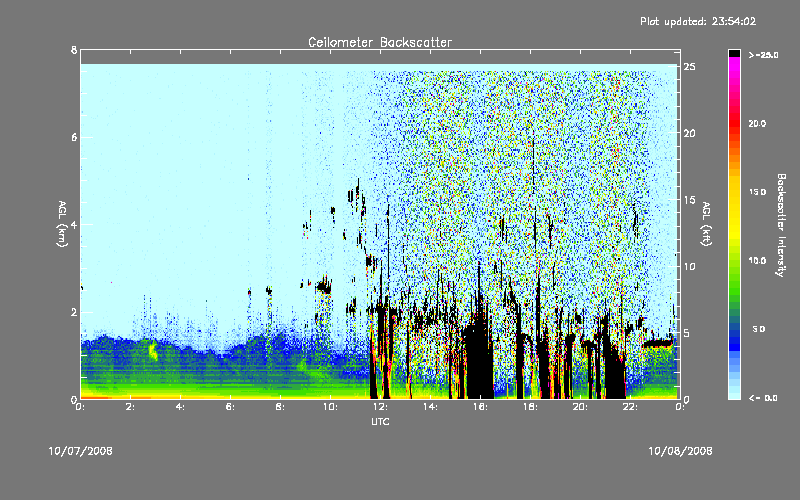Click the '10.0' colorbar tick label
This screenshot has width=800, height=500.
click(x=757, y=260)
